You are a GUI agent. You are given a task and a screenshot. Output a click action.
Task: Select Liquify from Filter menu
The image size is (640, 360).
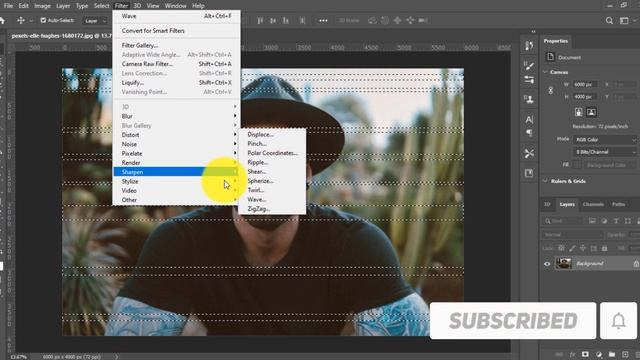(176, 82)
